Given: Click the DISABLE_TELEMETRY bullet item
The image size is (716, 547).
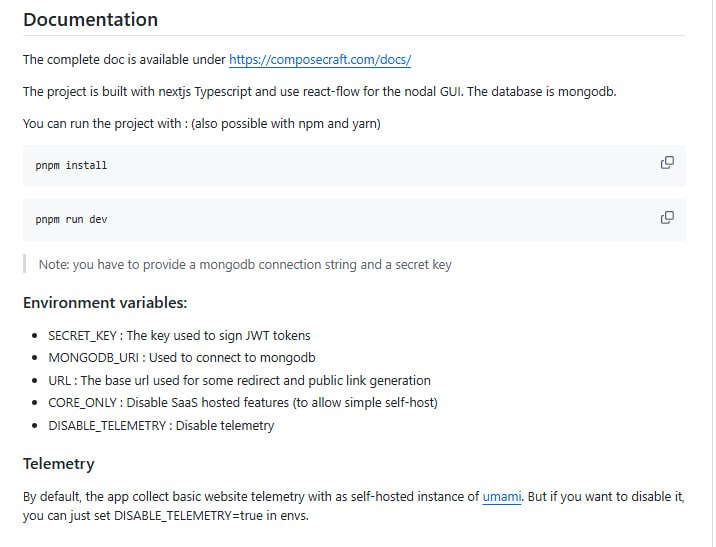Looking at the screenshot, I should coord(161,426).
